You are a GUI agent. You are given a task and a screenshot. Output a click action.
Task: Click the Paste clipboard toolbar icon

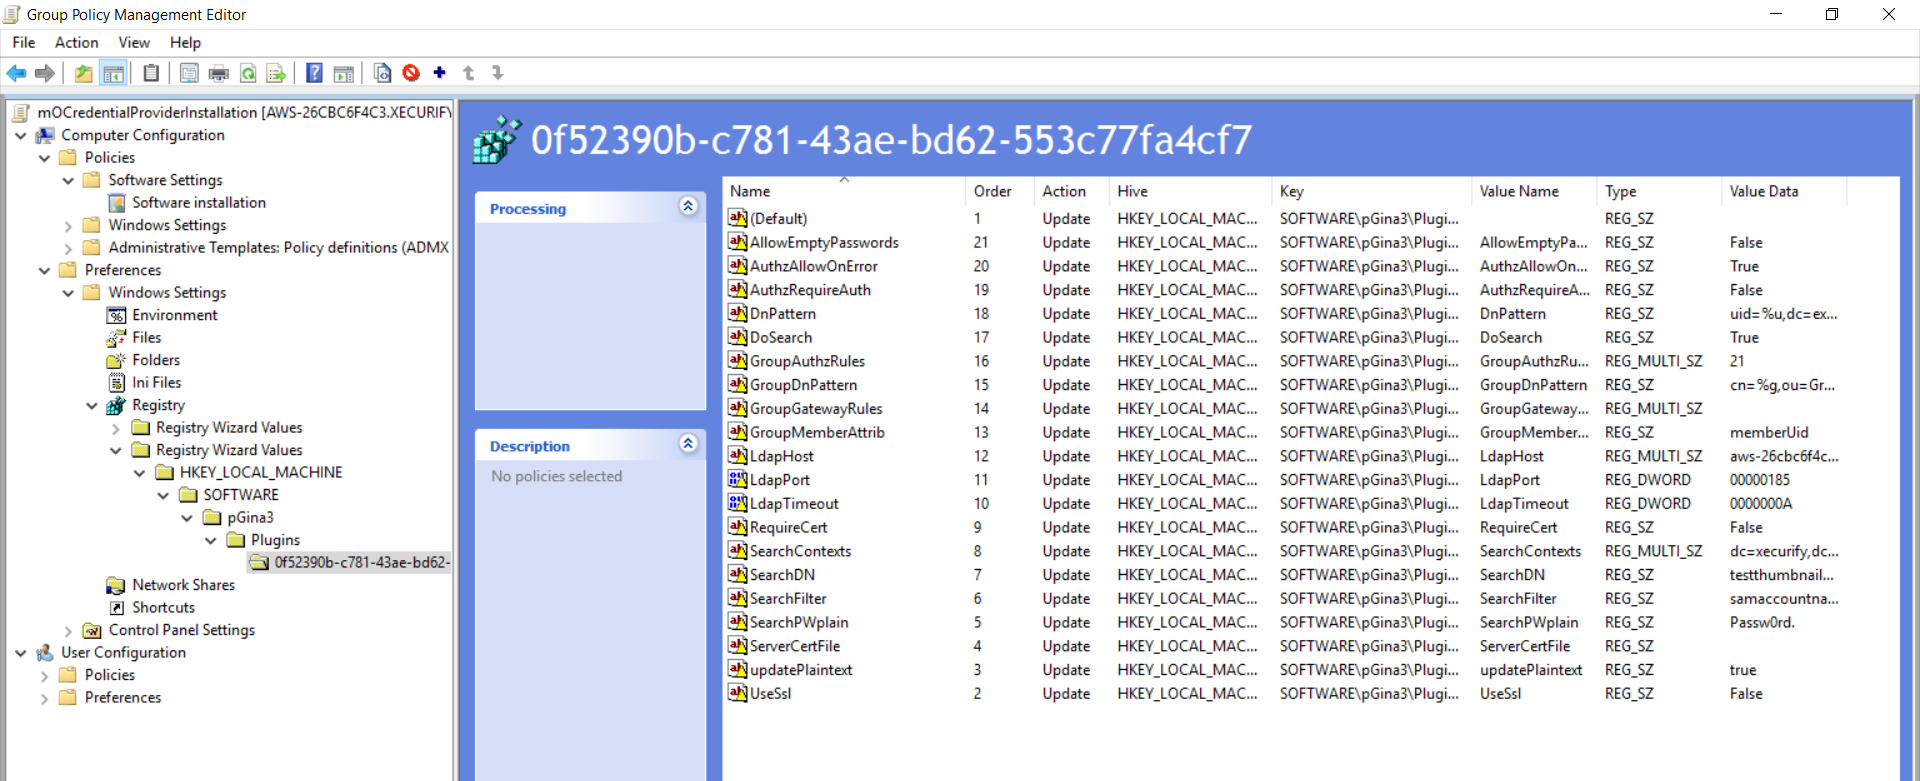pyautogui.click(x=151, y=73)
